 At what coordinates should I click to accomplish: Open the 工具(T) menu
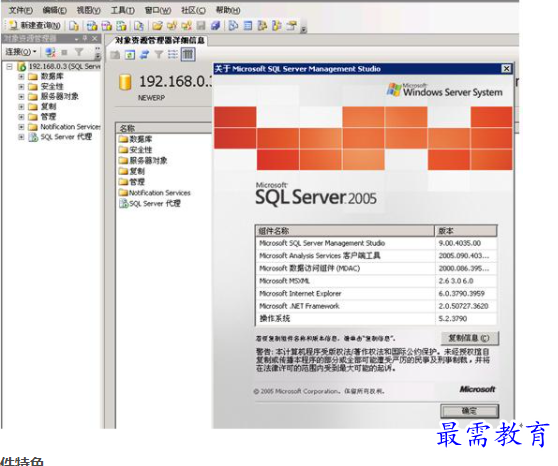122,10
